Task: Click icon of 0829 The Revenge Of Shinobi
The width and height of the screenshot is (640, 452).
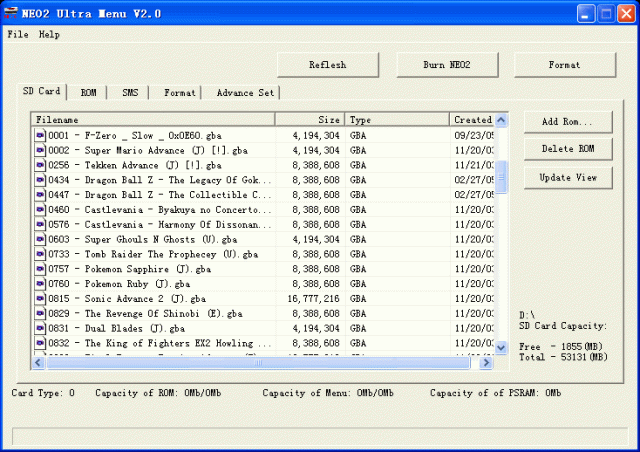Action: click(x=40, y=313)
